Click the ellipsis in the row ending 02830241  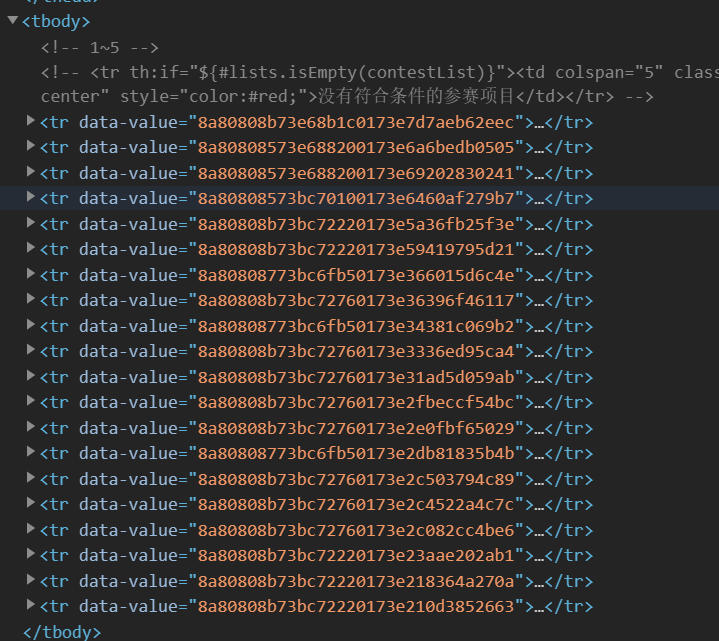click(539, 173)
